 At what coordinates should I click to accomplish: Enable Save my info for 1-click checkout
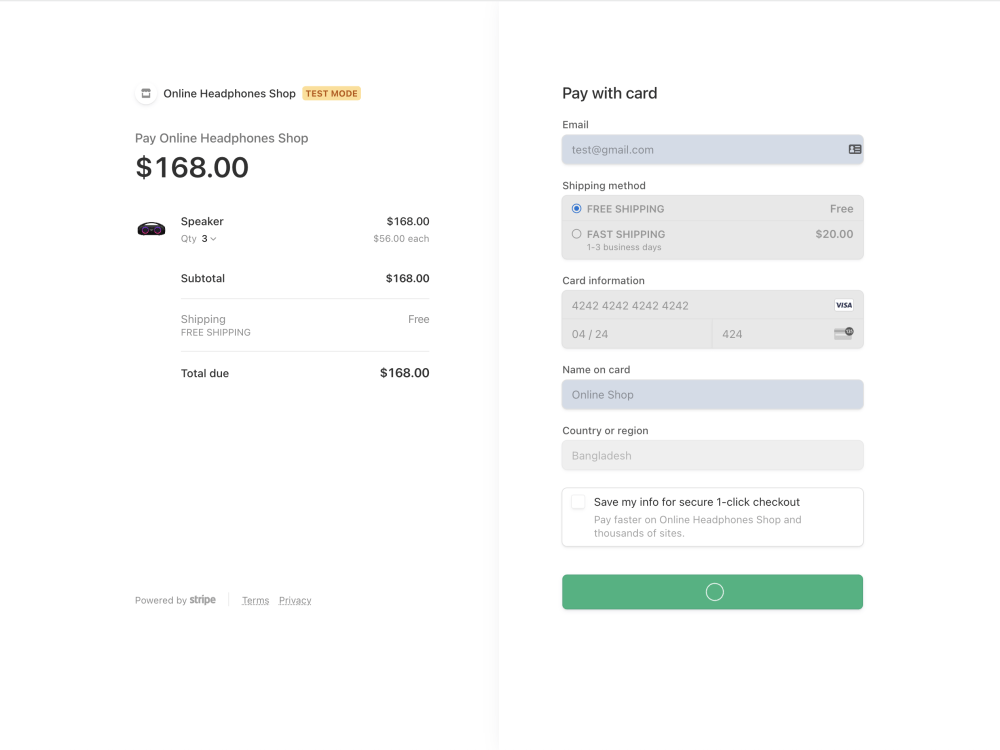coord(578,502)
